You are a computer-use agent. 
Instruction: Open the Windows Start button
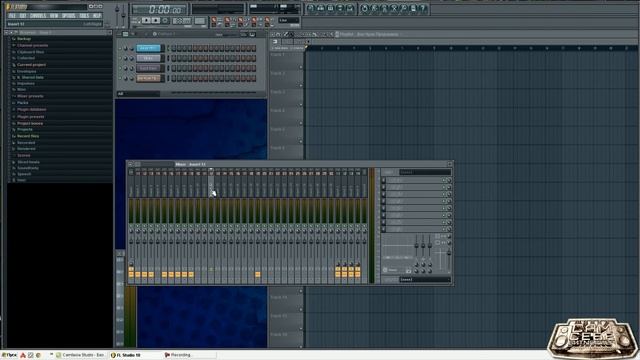pos(9,355)
